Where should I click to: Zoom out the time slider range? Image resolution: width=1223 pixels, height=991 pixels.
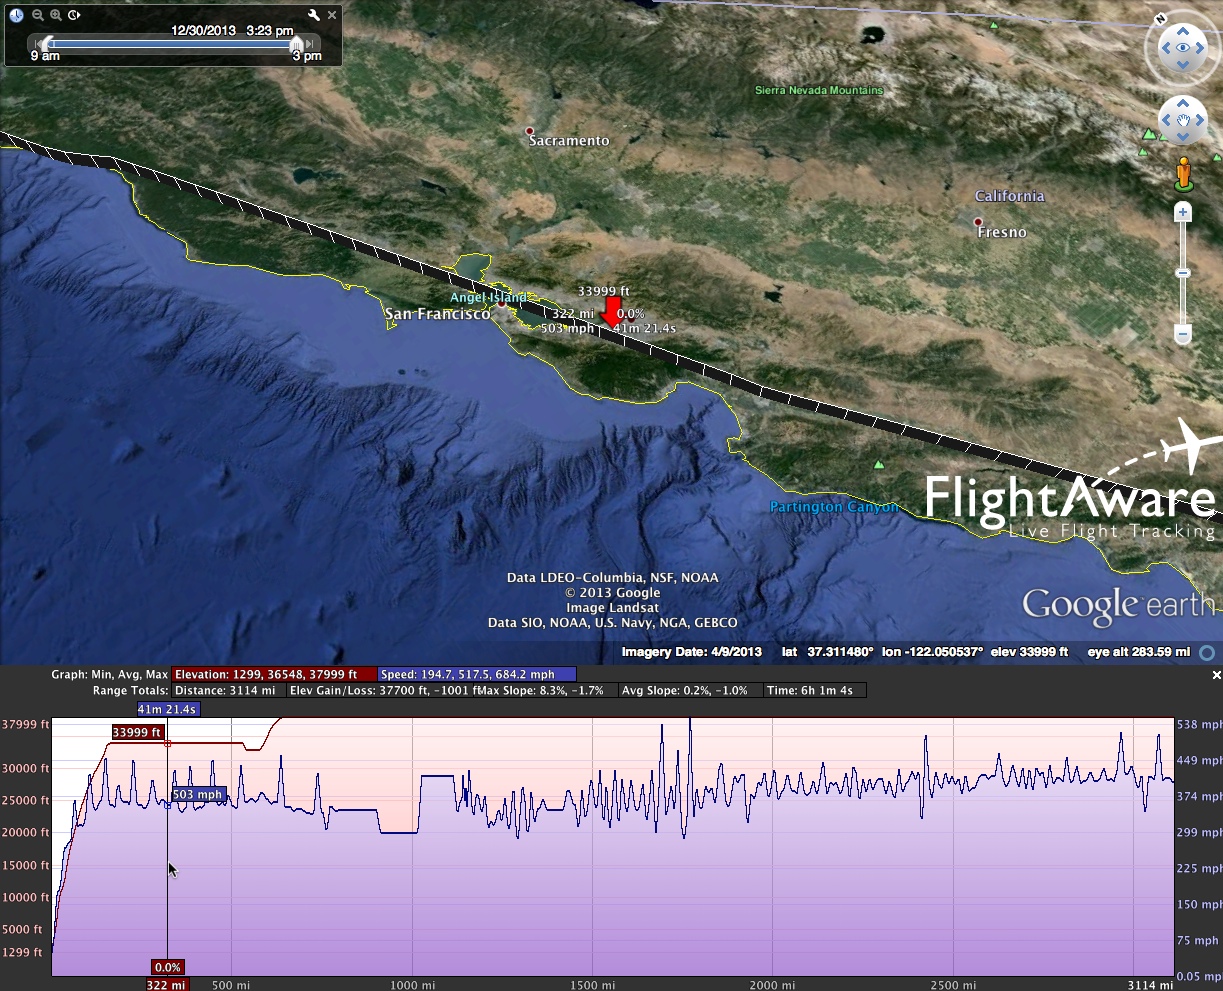tap(37, 15)
